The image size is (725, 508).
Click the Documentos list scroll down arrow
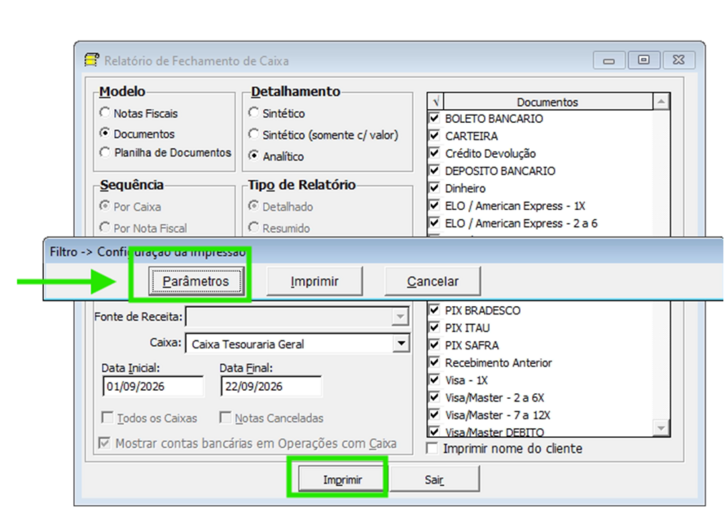[x=661, y=428]
